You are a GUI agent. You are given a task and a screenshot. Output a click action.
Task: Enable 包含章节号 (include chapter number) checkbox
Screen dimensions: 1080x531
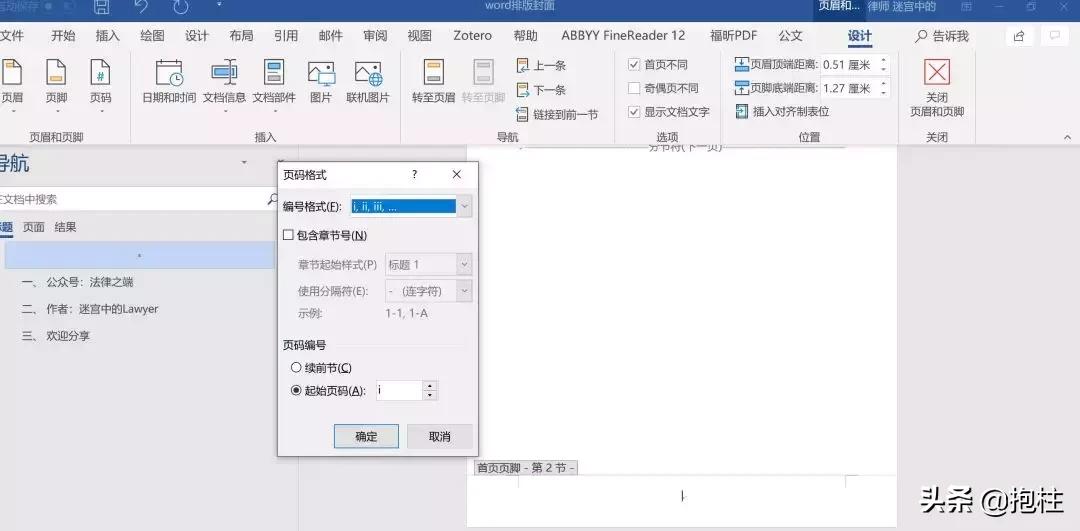(289, 235)
